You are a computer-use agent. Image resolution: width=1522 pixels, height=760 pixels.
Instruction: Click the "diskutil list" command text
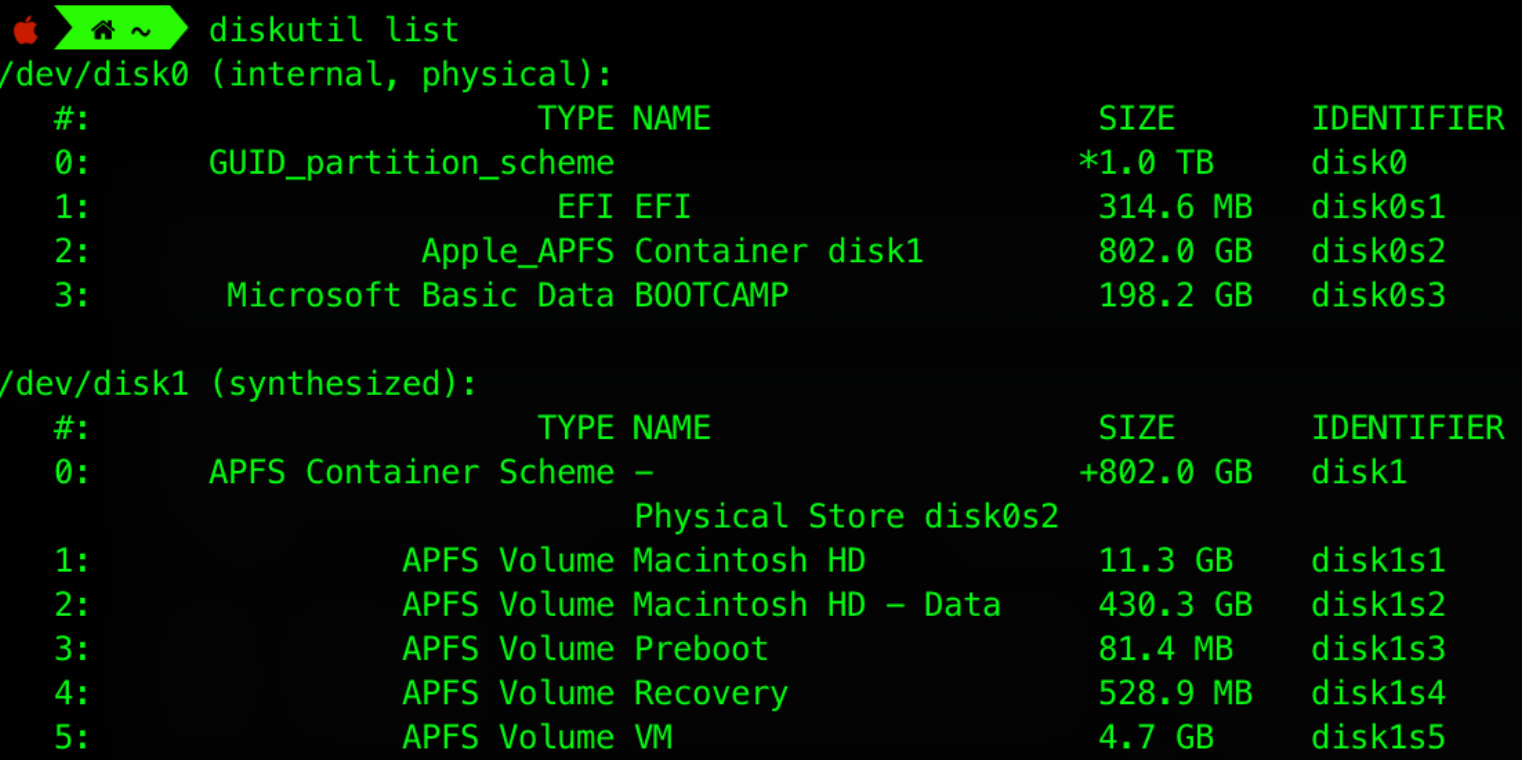[x=333, y=30]
